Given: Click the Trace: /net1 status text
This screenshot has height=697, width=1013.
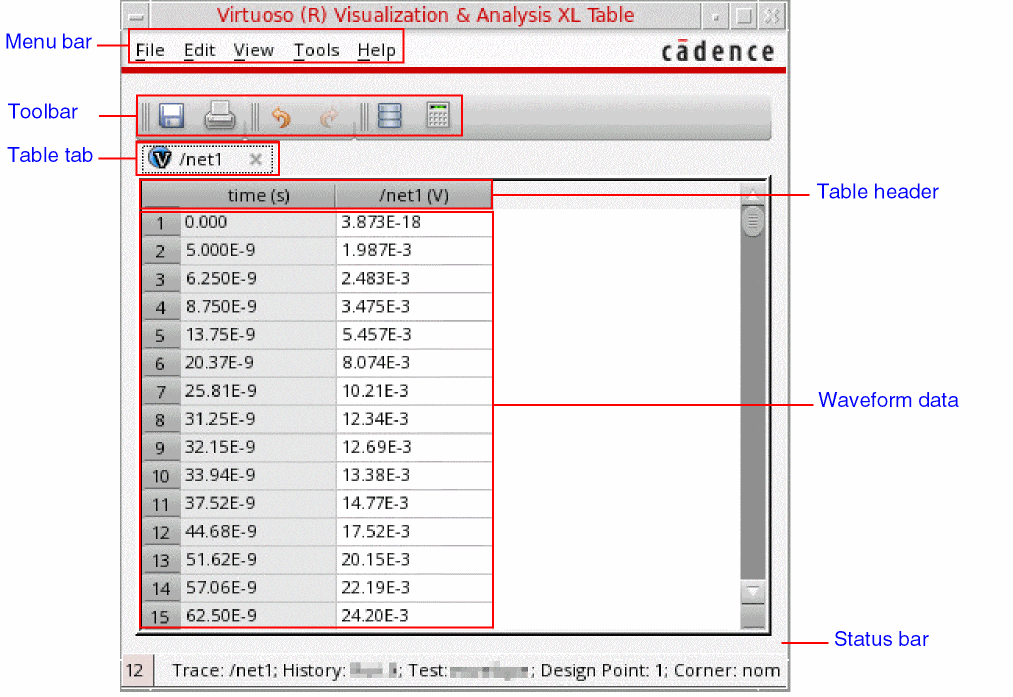Looking at the screenshot, I should point(223,671).
